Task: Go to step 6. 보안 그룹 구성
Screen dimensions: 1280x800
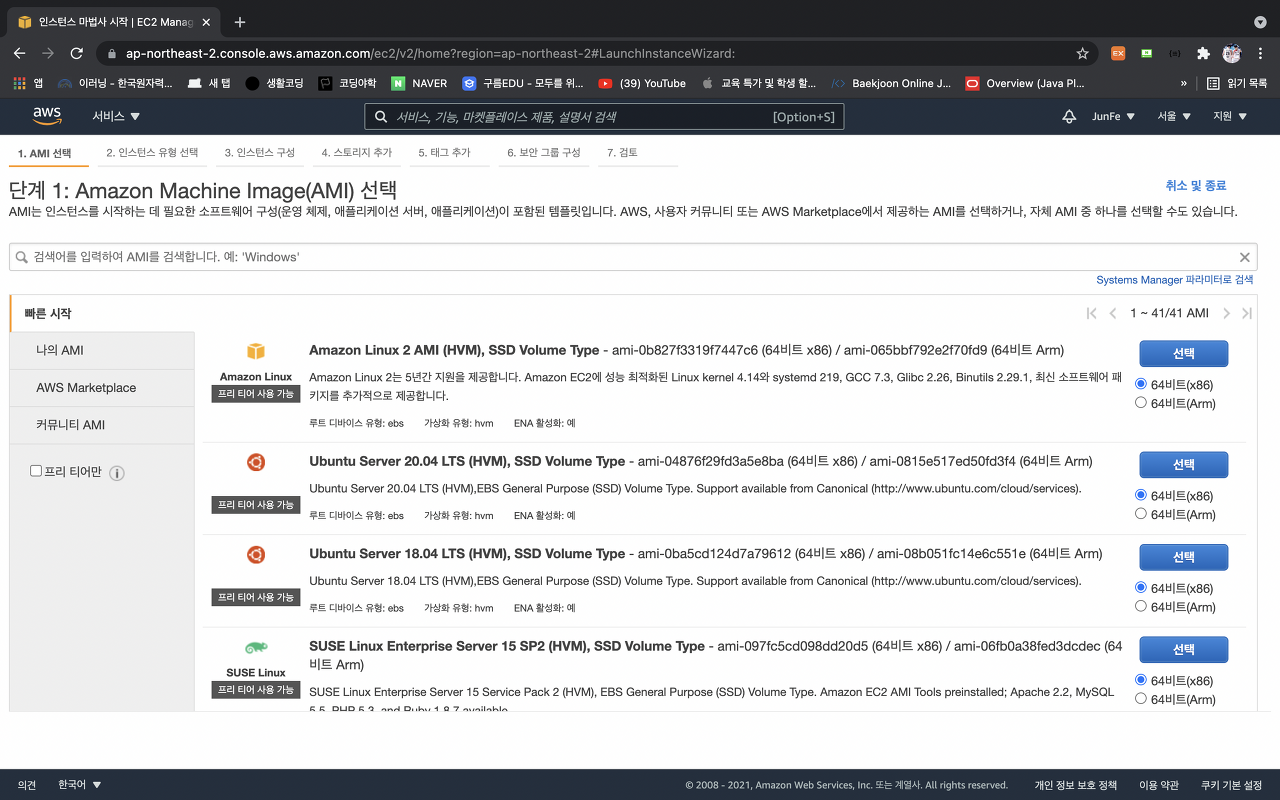Action: [x=544, y=153]
